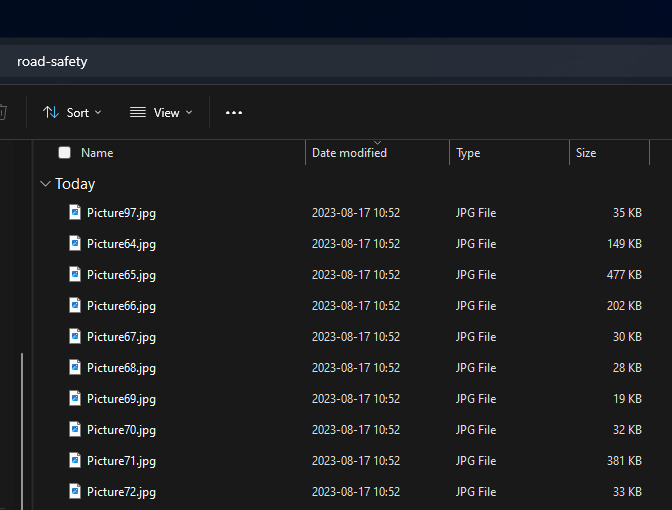This screenshot has height=510, width=672.
Task: Click the Picture68.jpg file icon
Action: (x=75, y=367)
